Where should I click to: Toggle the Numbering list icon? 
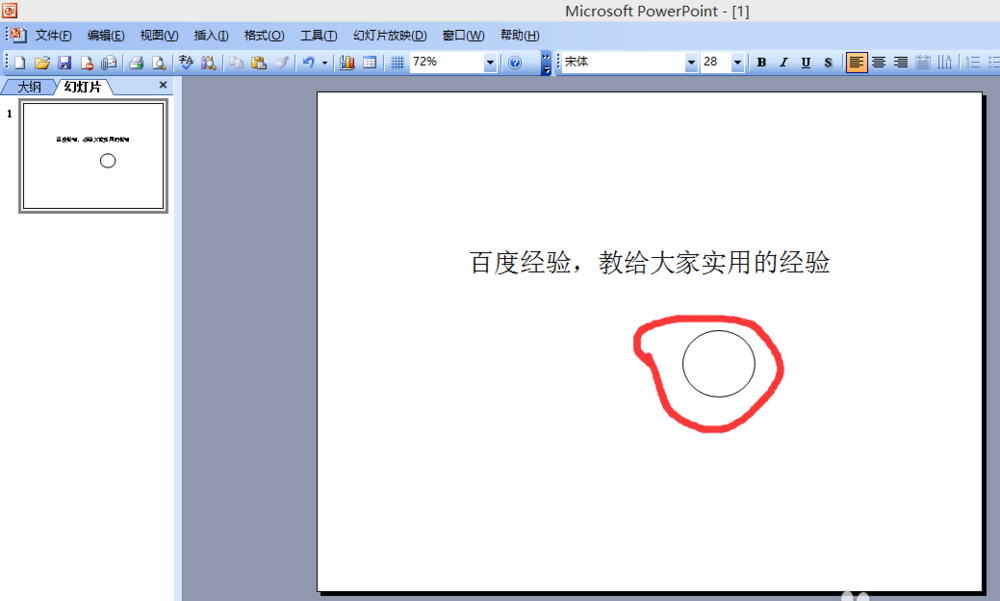(973, 63)
